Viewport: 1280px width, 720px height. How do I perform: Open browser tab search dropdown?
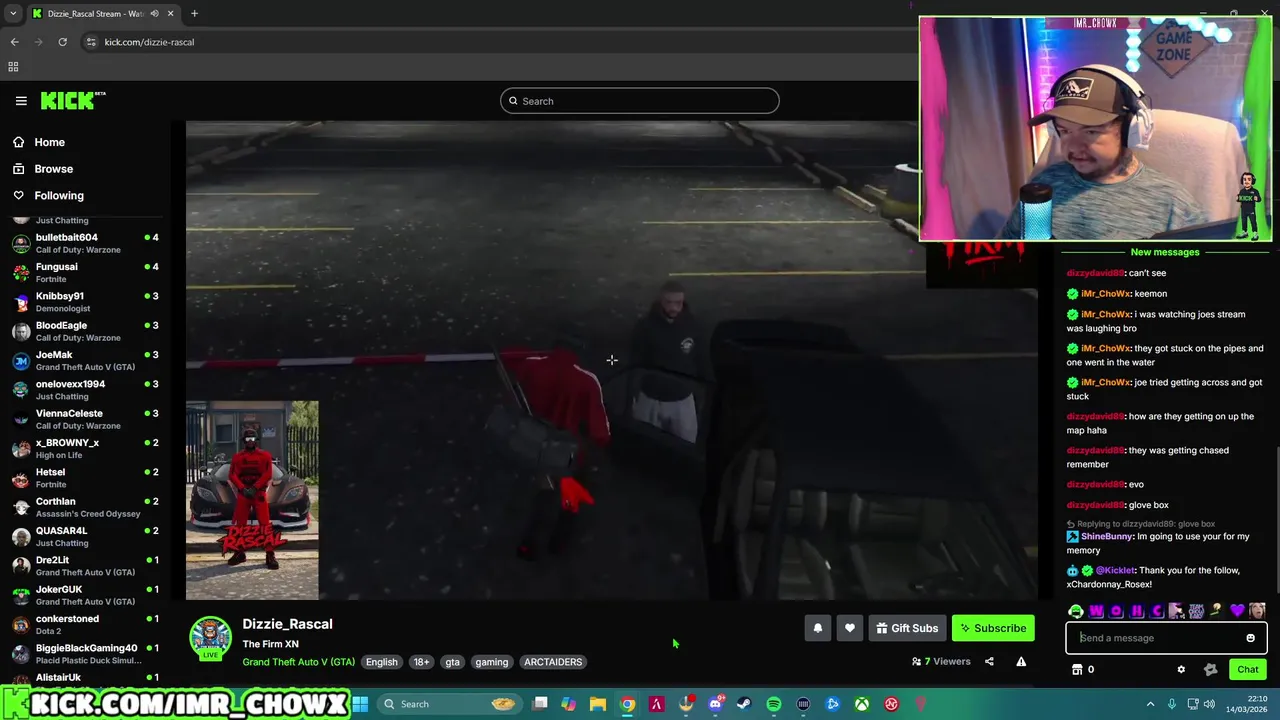[13, 13]
